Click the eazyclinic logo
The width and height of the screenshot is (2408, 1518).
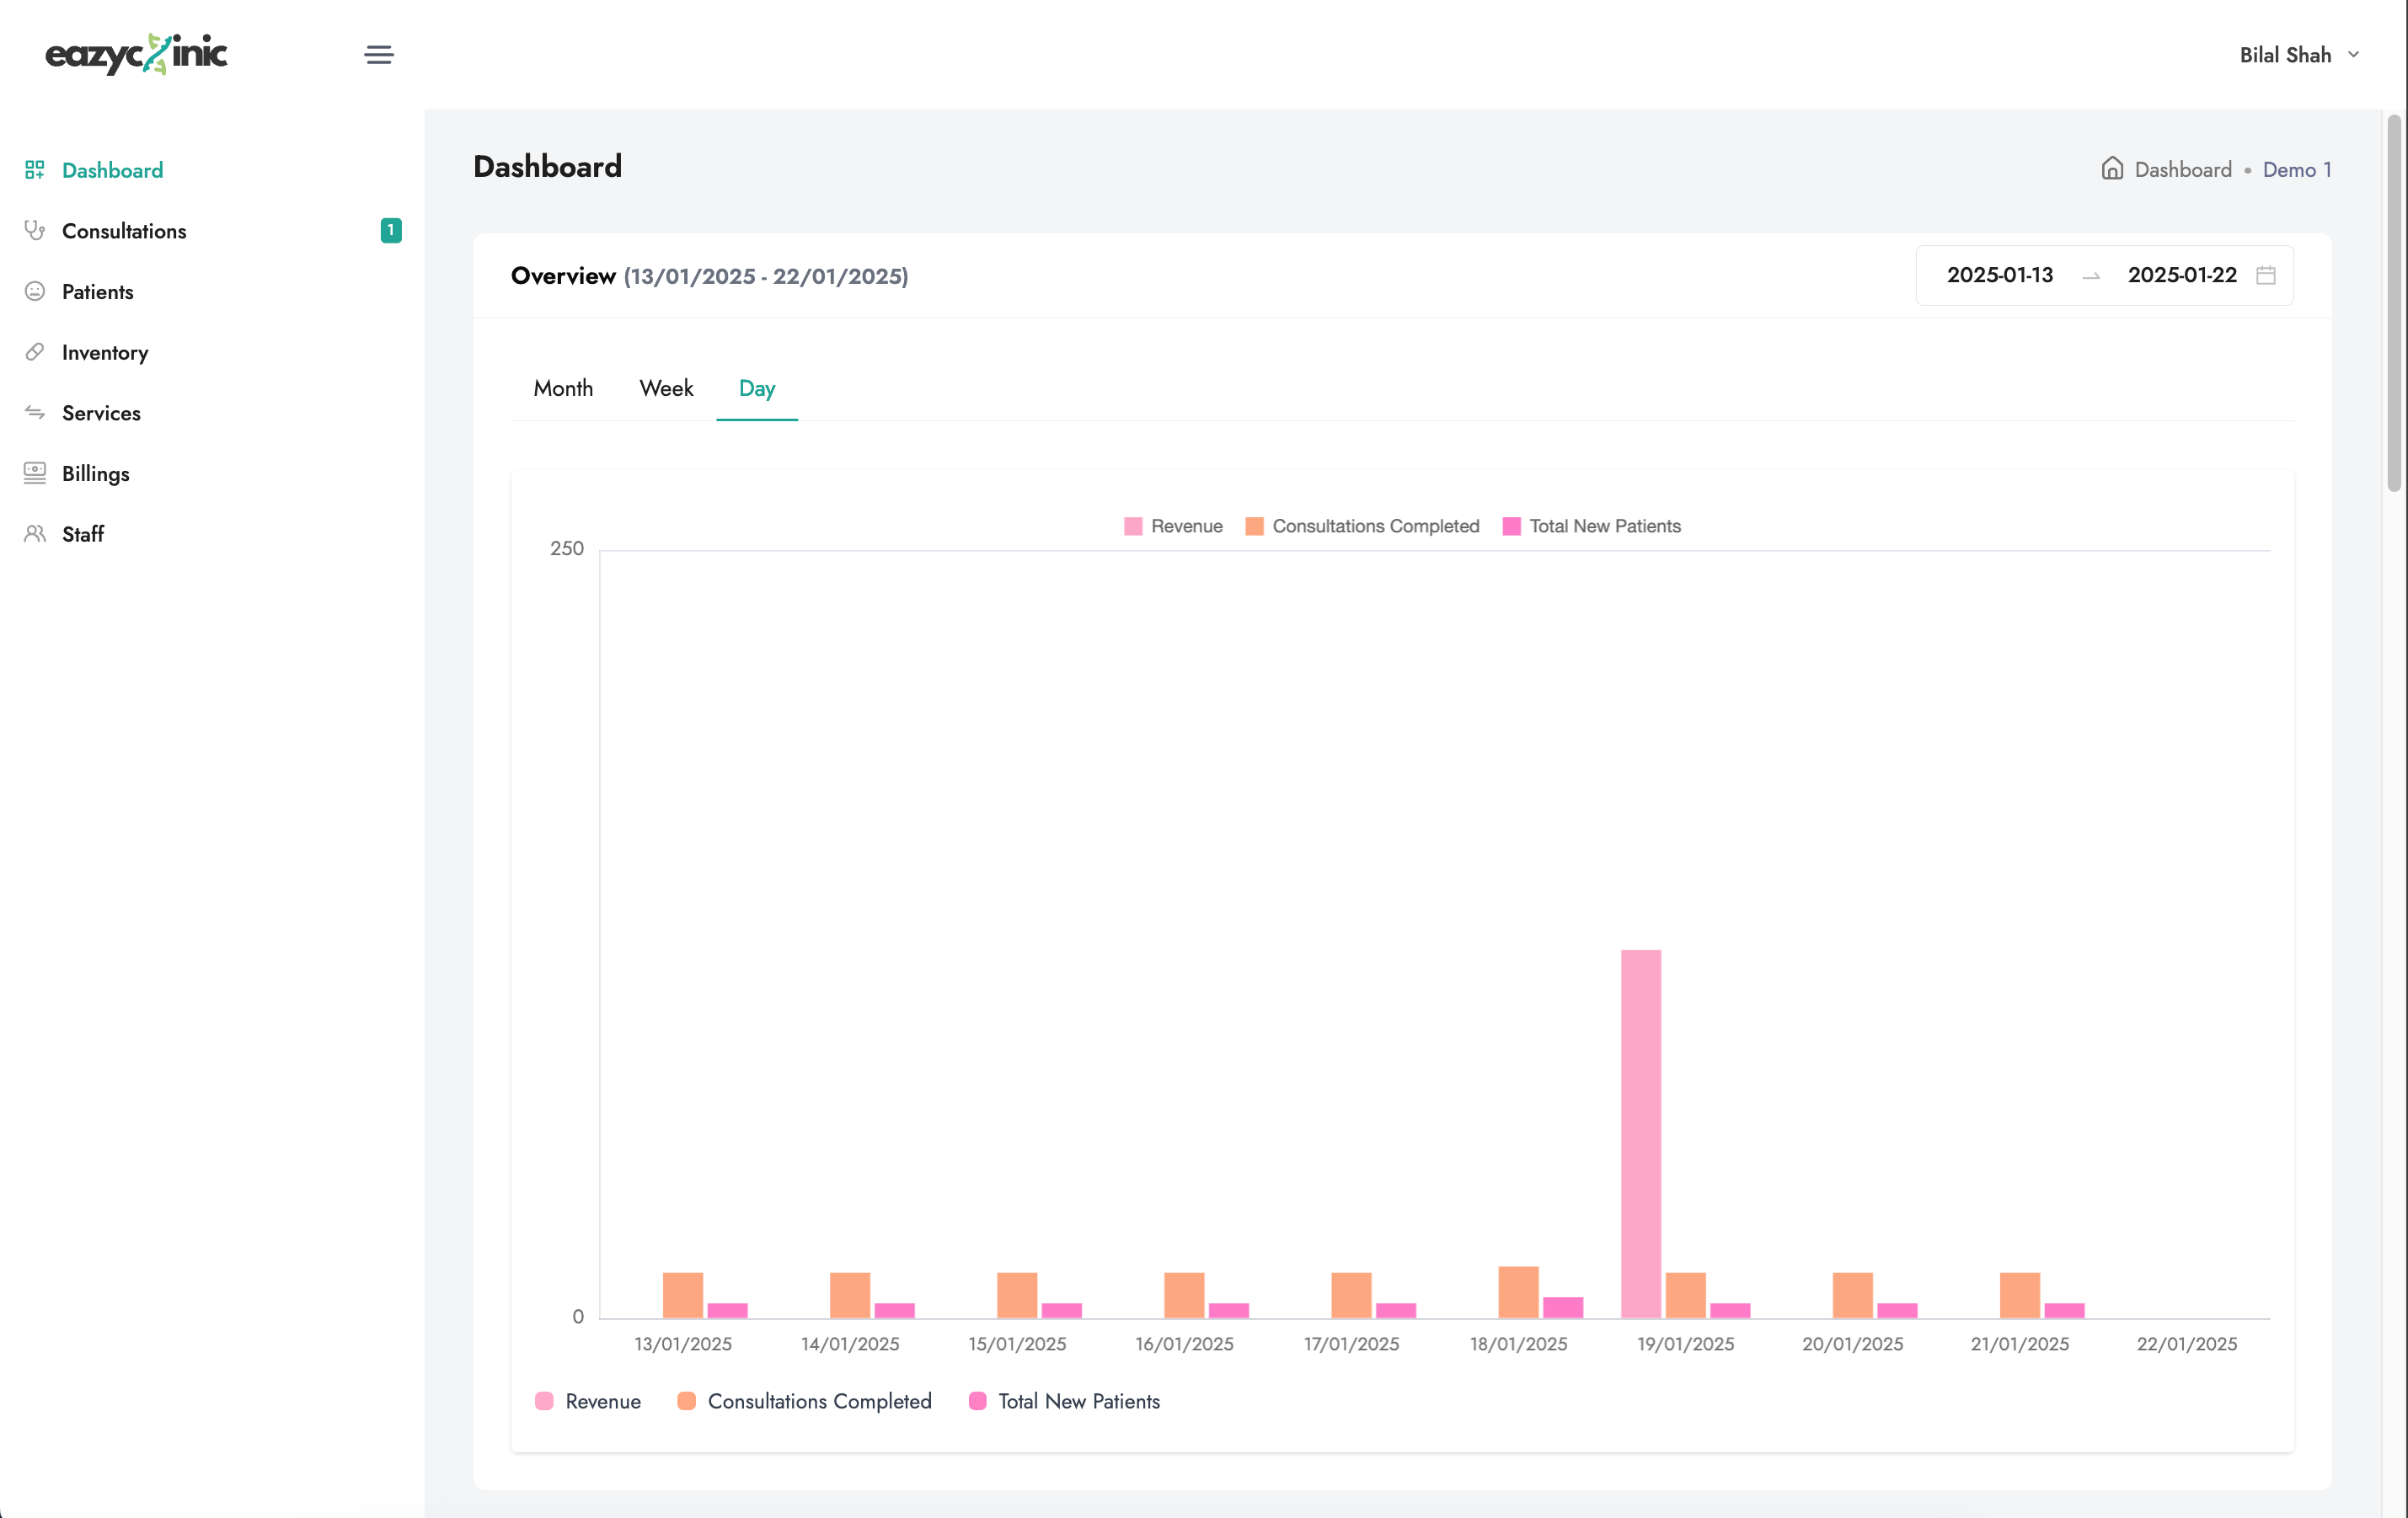click(137, 54)
